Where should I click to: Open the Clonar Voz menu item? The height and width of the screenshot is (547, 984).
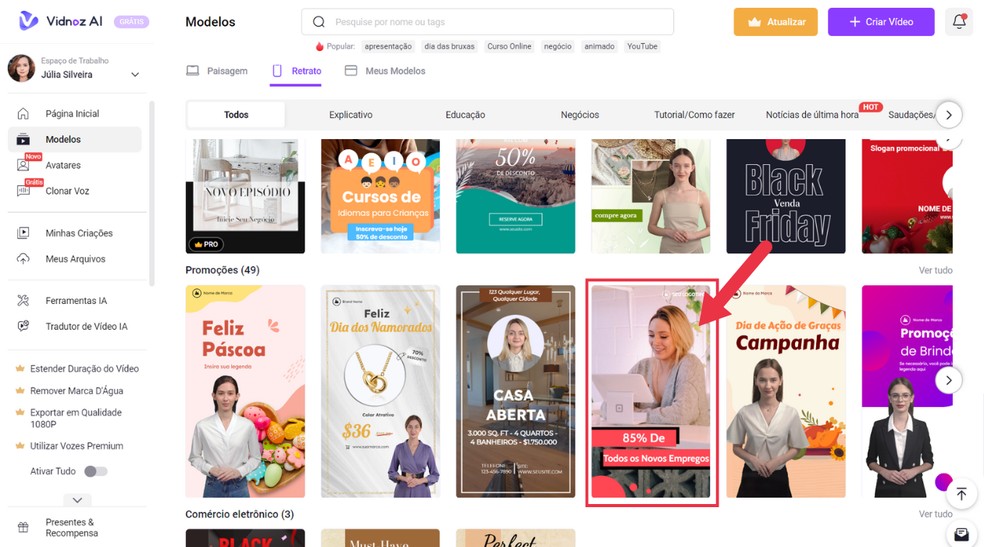tap(75, 191)
